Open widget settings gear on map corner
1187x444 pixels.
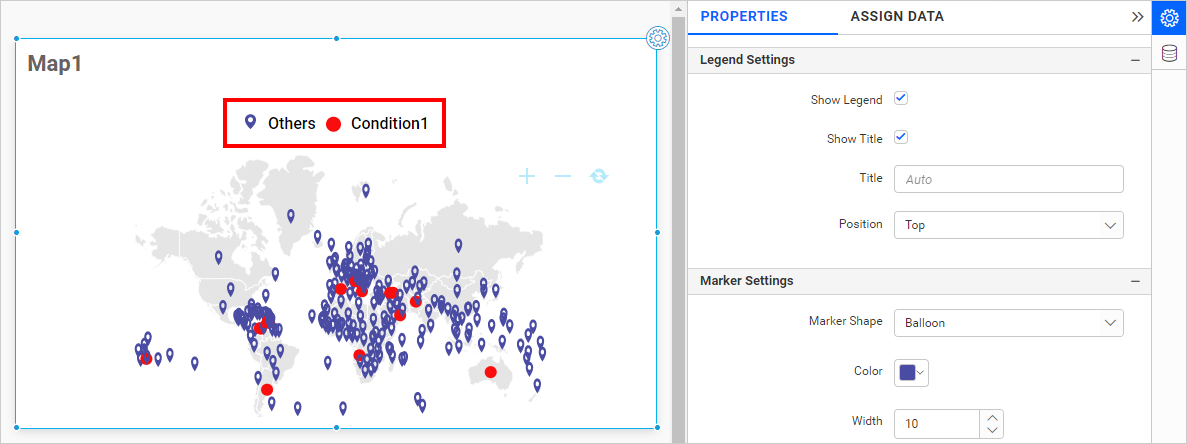pos(657,38)
